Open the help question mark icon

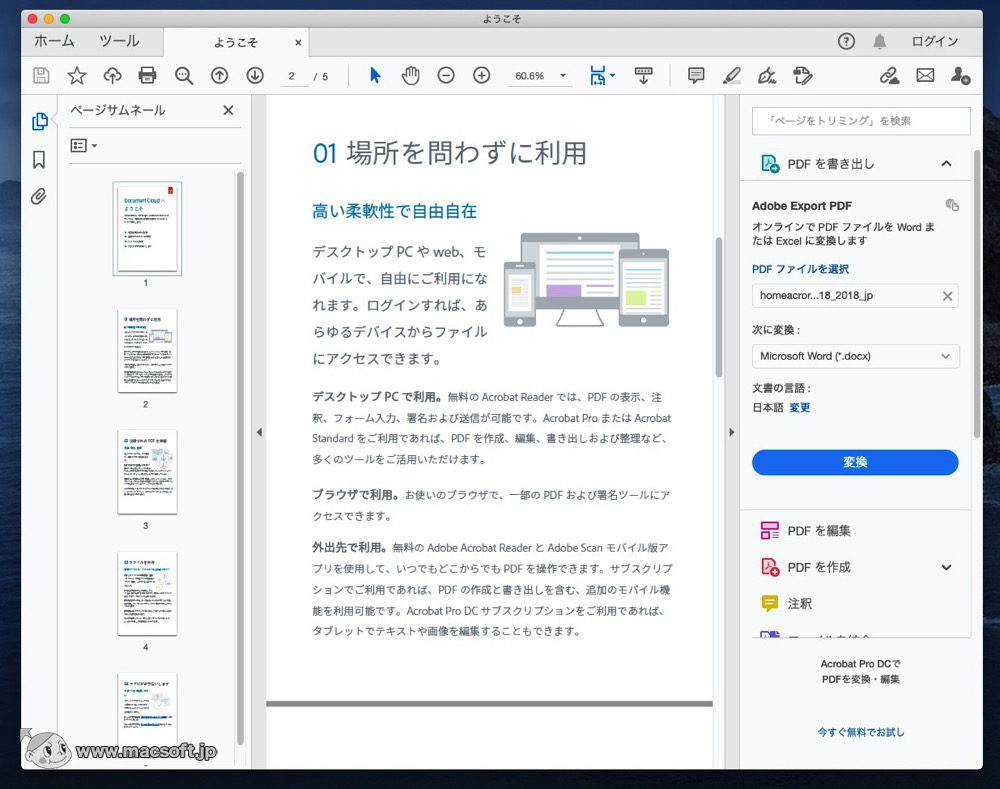846,41
